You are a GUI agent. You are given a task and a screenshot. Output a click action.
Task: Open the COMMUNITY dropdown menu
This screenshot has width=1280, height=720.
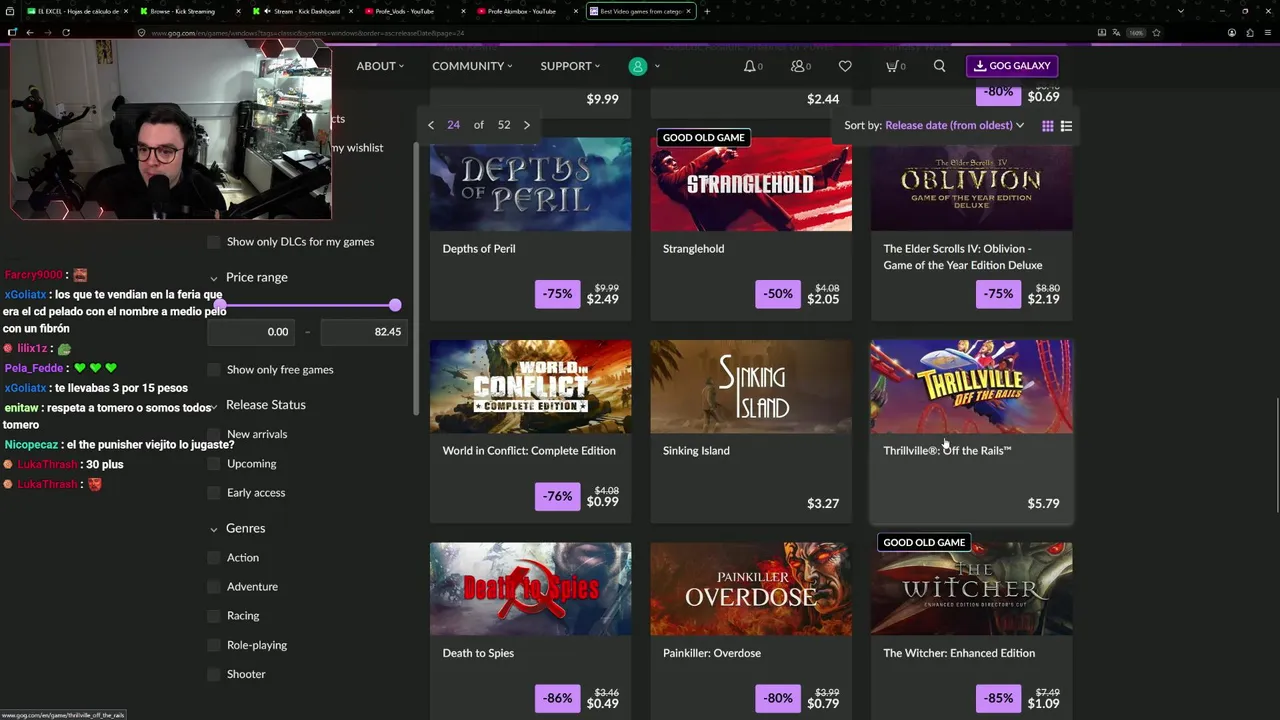click(472, 66)
